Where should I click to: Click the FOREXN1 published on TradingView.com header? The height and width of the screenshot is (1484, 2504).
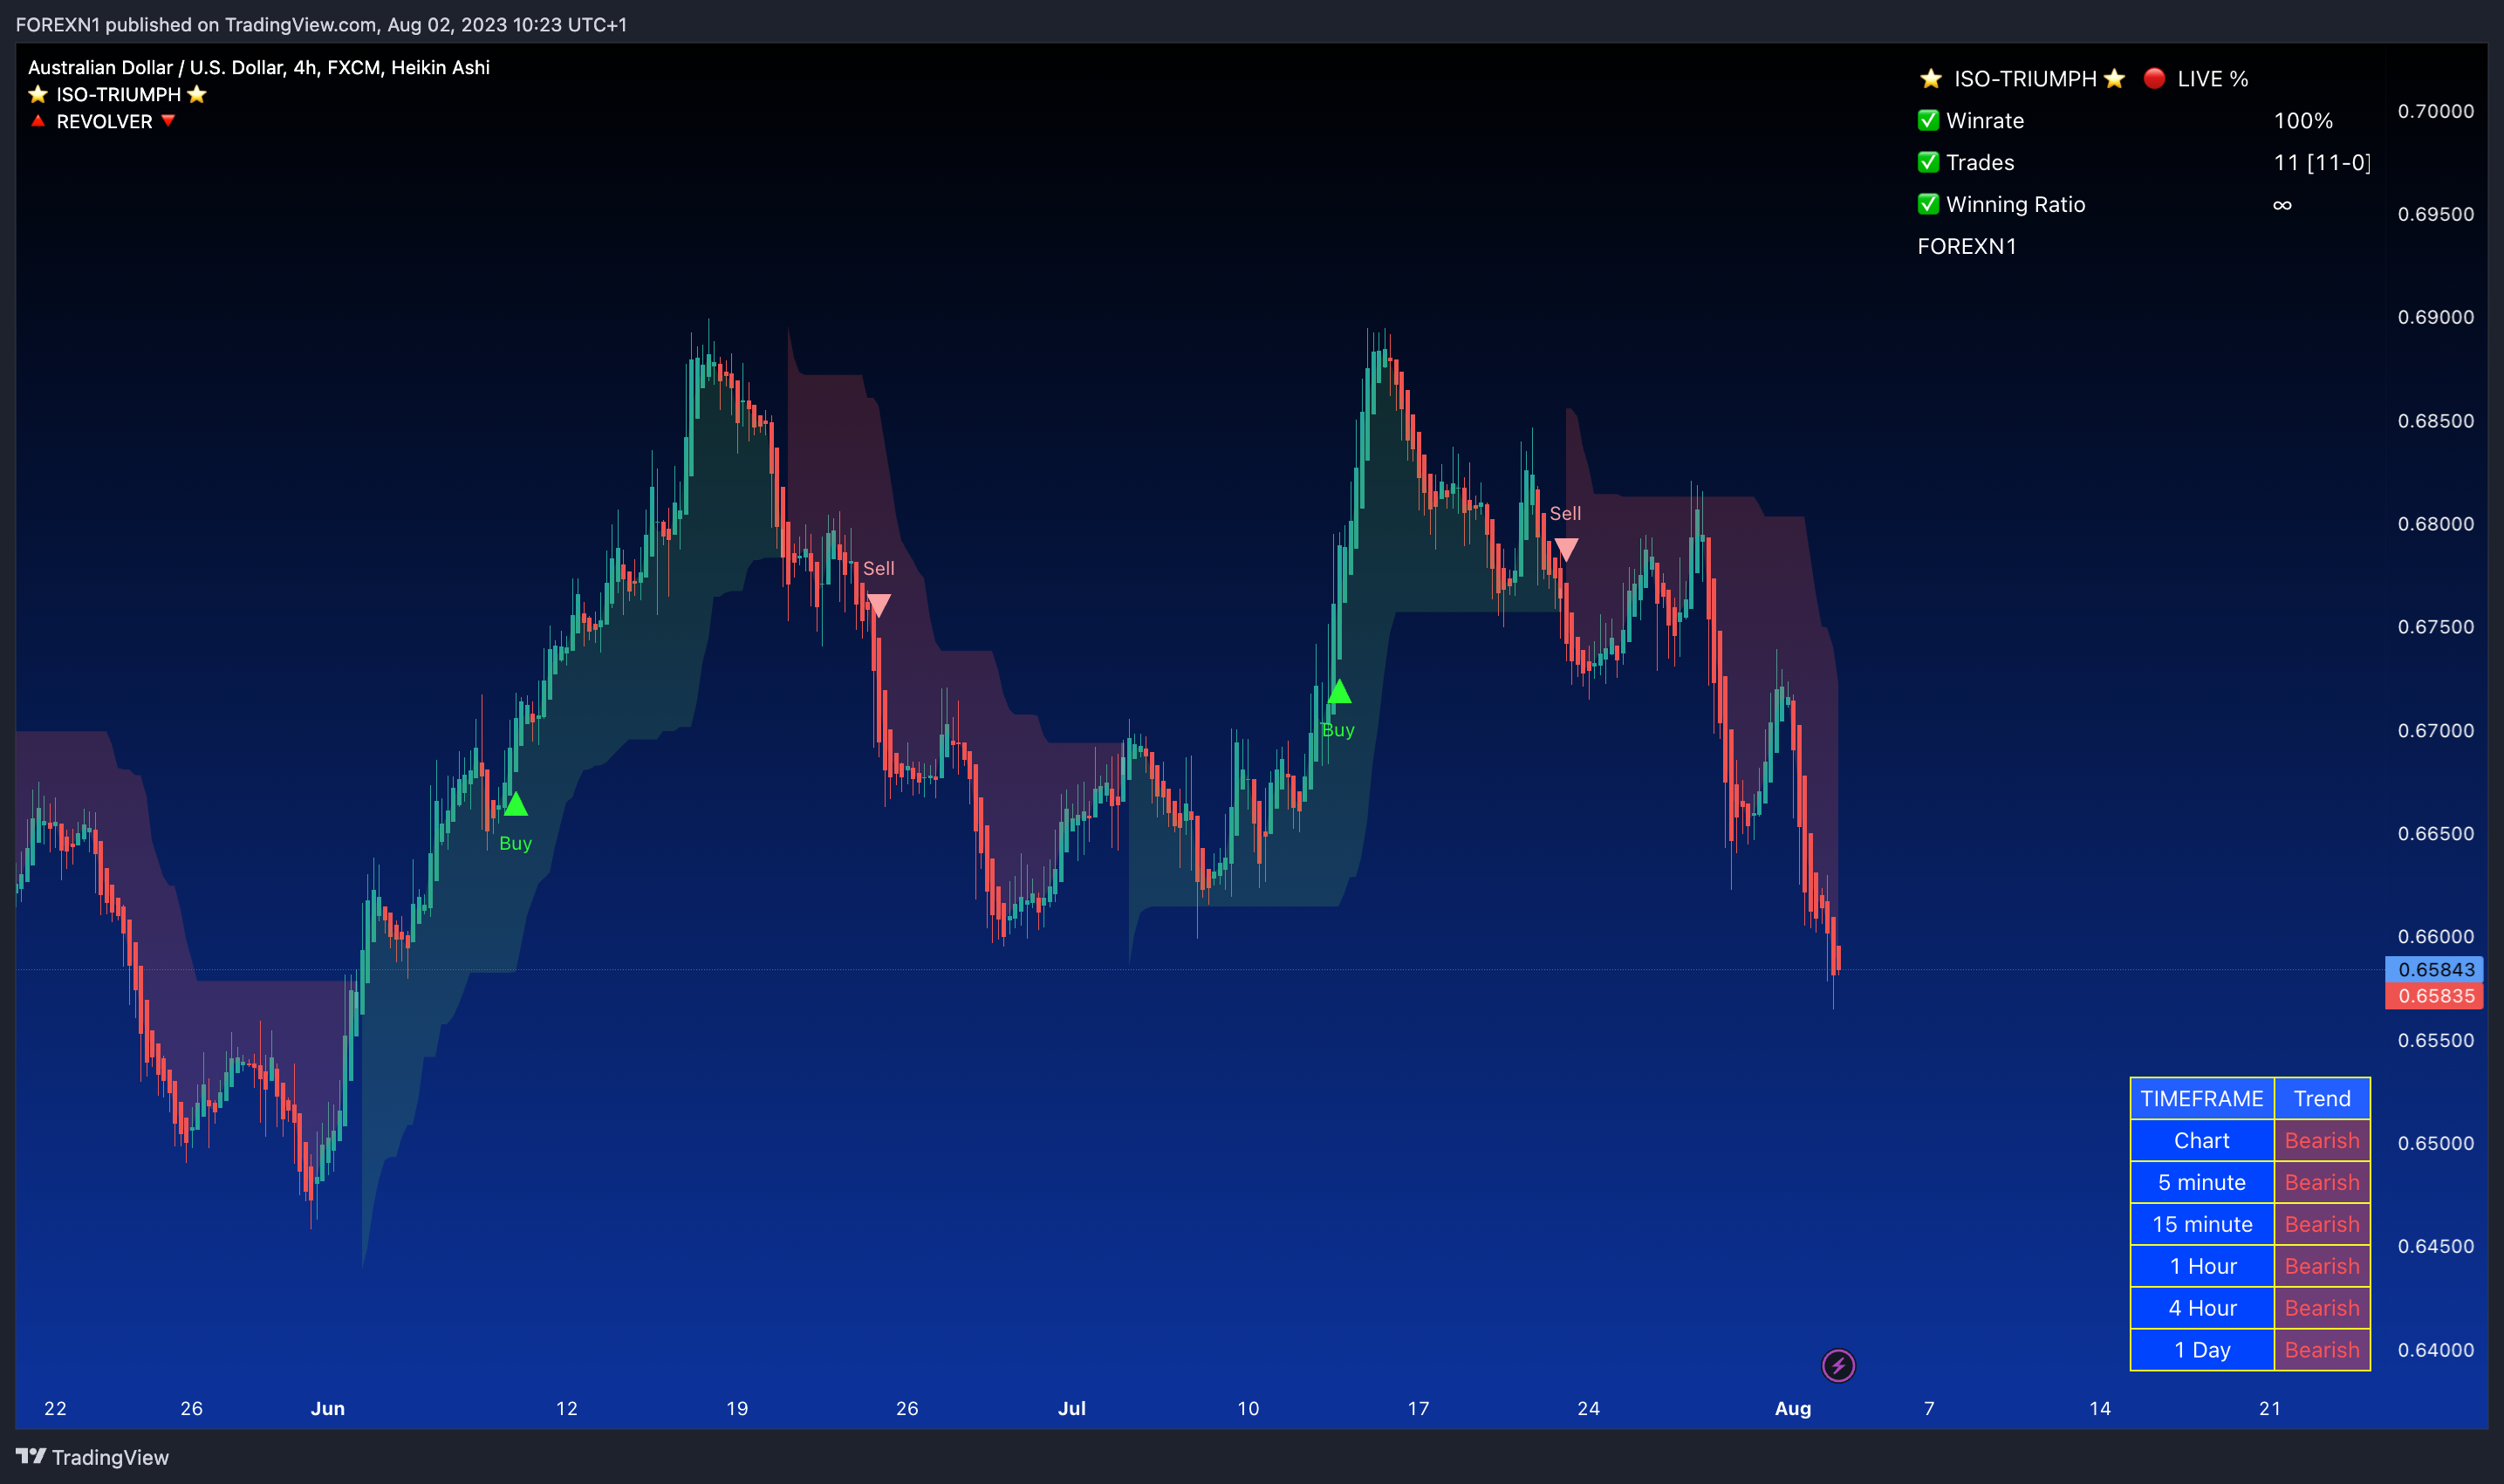[x=321, y=24]
